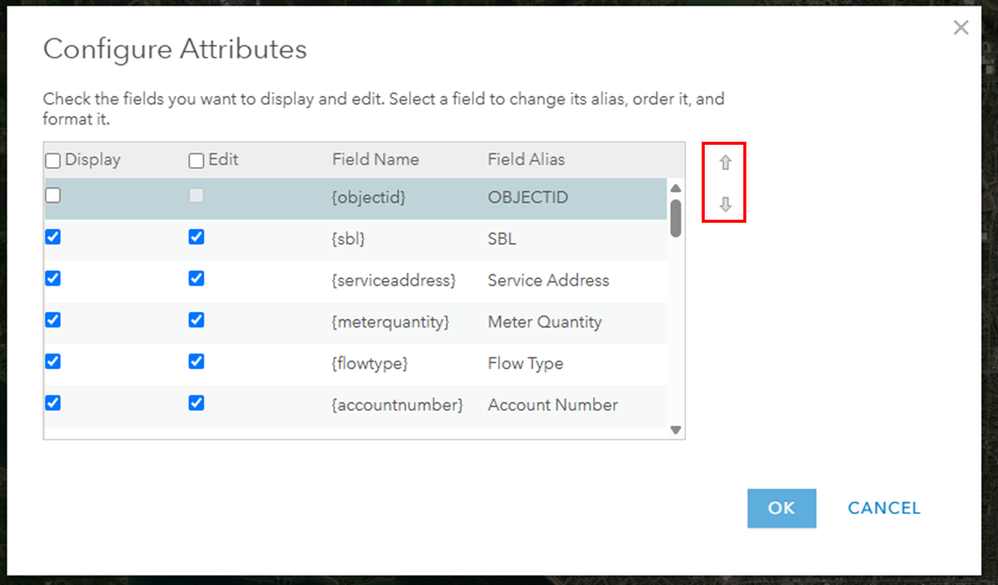Uncheck Display for the flowtype field
Image resolution: width=998 pixels, height=585 pixels.
pyautogui.click(x=53, y=361)
